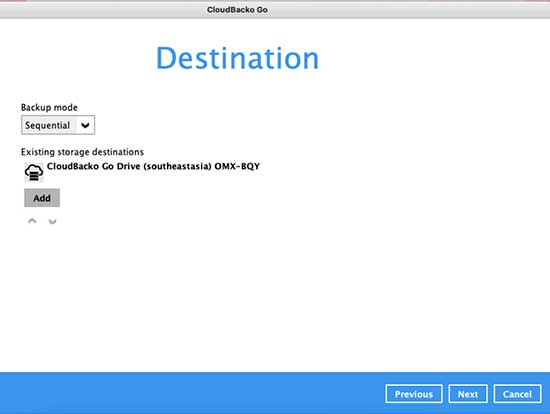Image resolution: width=550 pixels, height=414 pixels.
Task: Move destination down with the down arrow
Action: 52,221
